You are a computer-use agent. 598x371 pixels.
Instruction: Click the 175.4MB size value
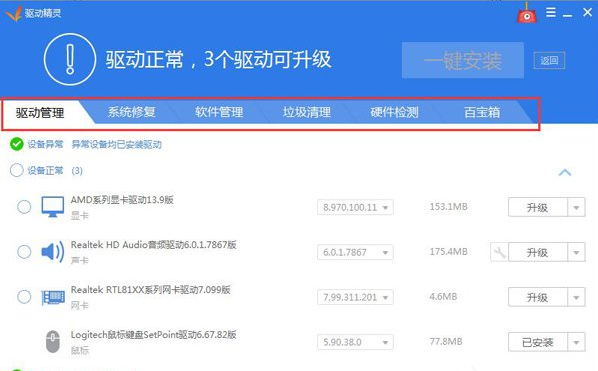tap(448, 252)
